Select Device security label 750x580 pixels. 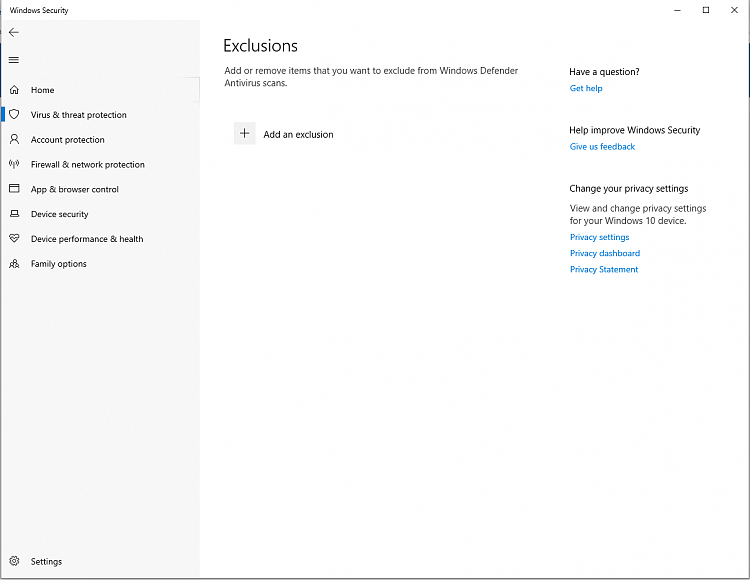60,214
